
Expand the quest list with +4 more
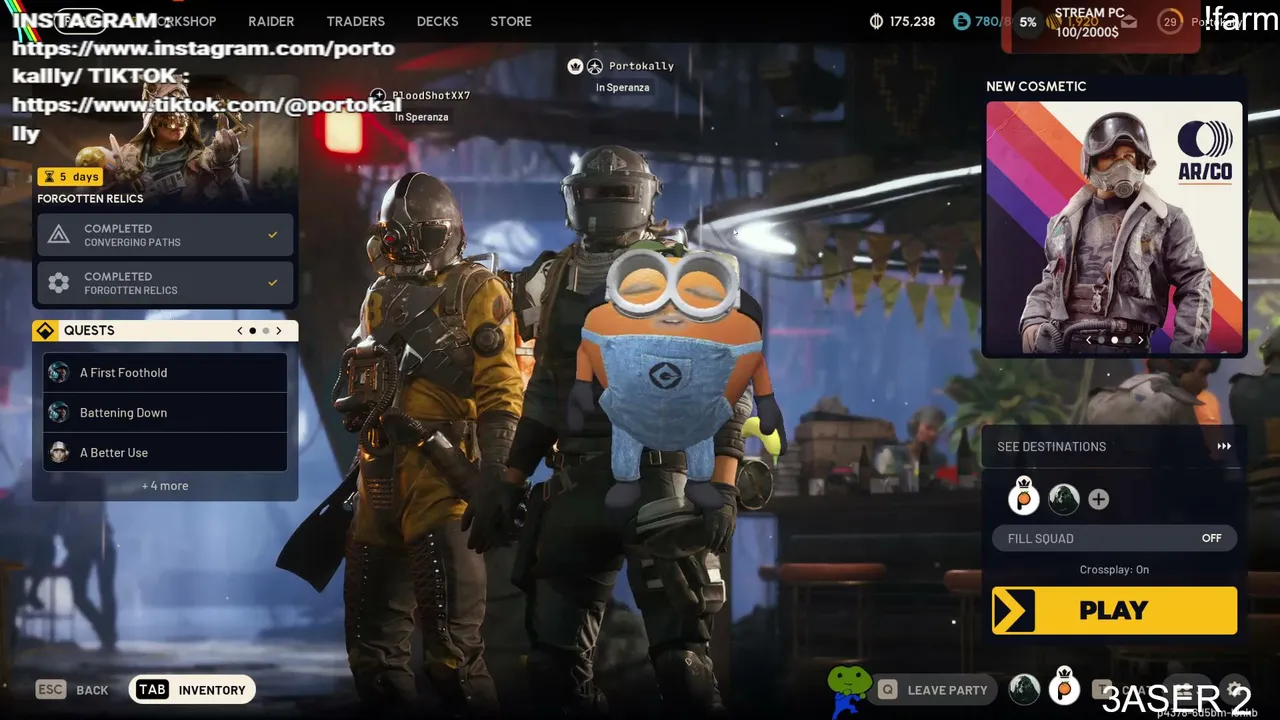pos(165,486)
